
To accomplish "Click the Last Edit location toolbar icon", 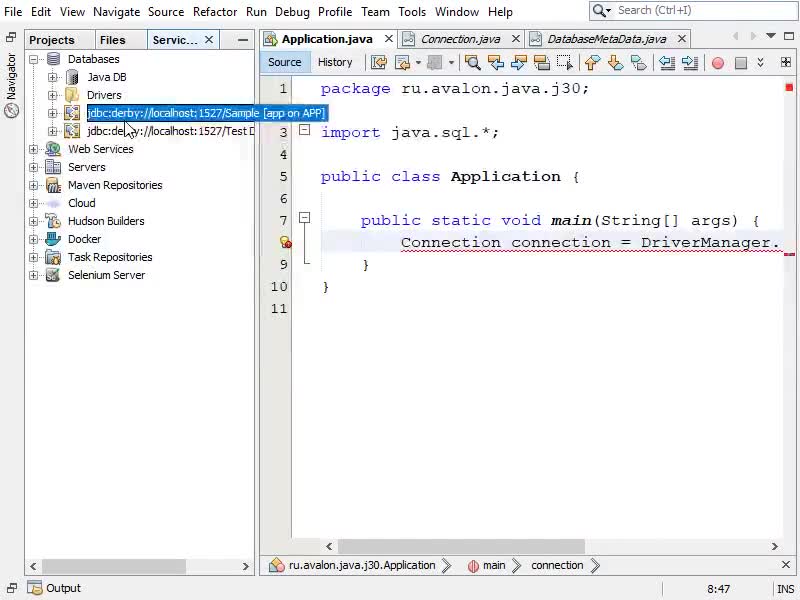I will pyautogui.click(x=379, y=62).
